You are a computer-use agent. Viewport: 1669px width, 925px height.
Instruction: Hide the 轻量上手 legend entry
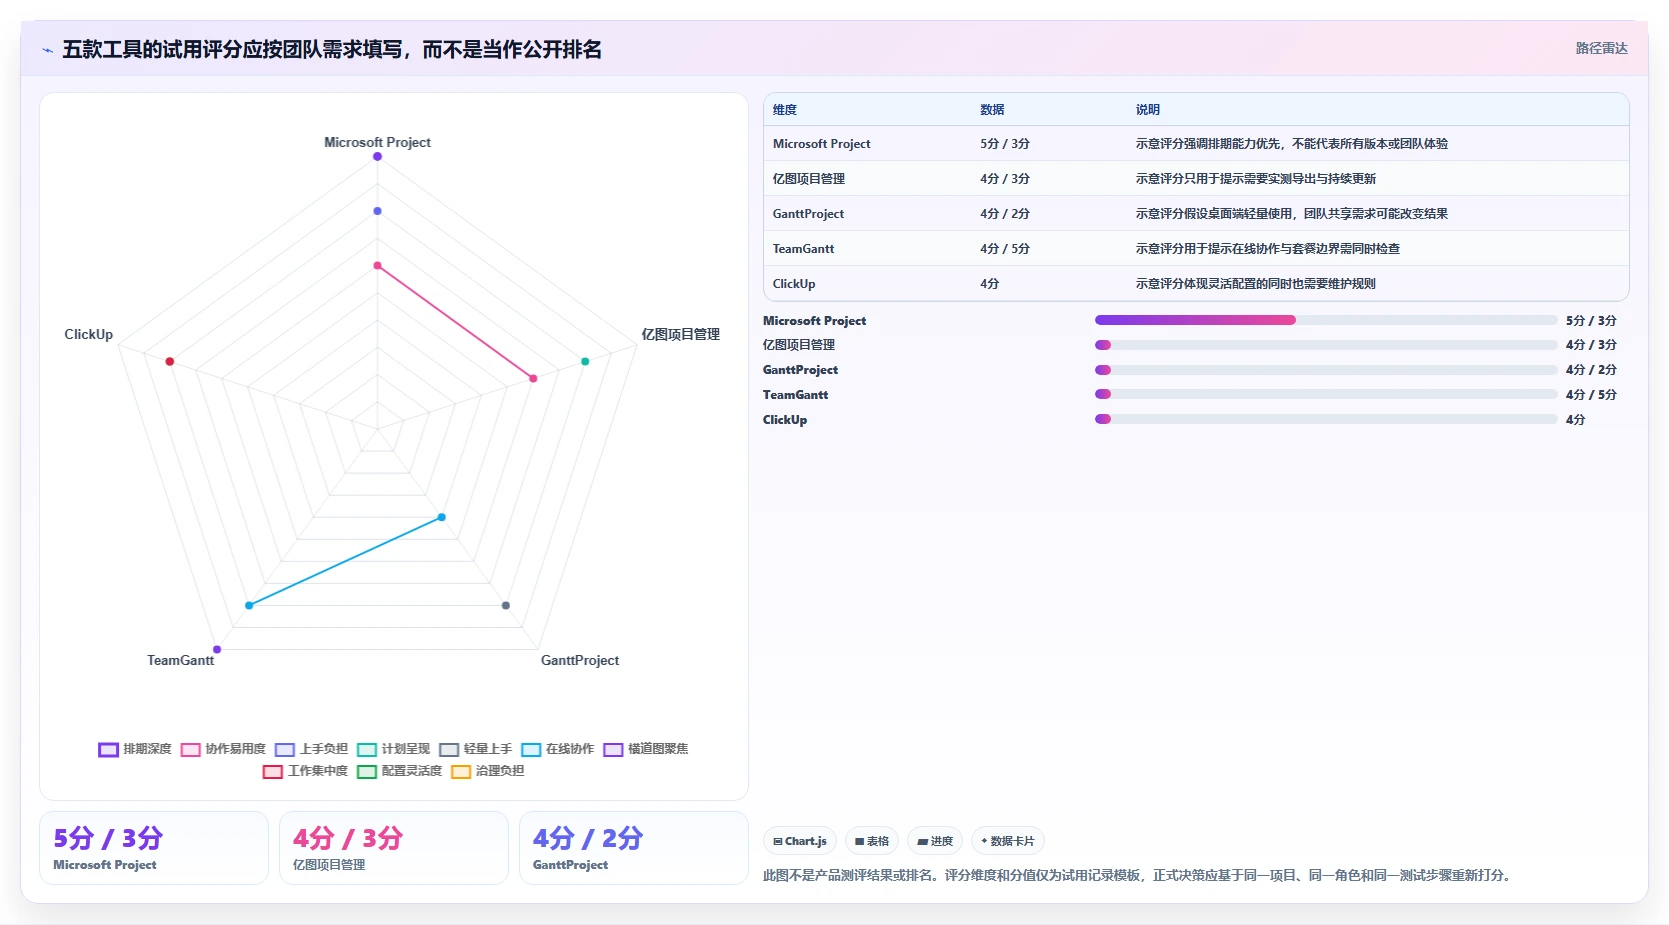coord(475,749)
